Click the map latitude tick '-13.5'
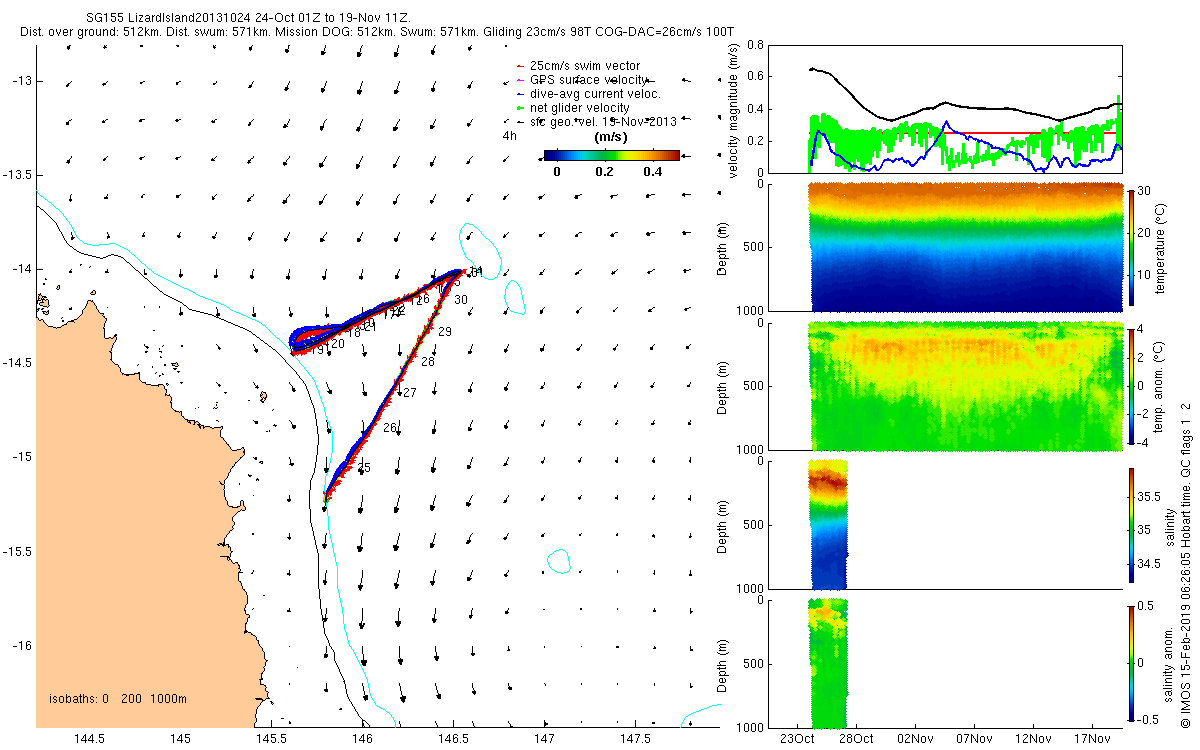The image size is (1200, 750). [x=19, y=174]
